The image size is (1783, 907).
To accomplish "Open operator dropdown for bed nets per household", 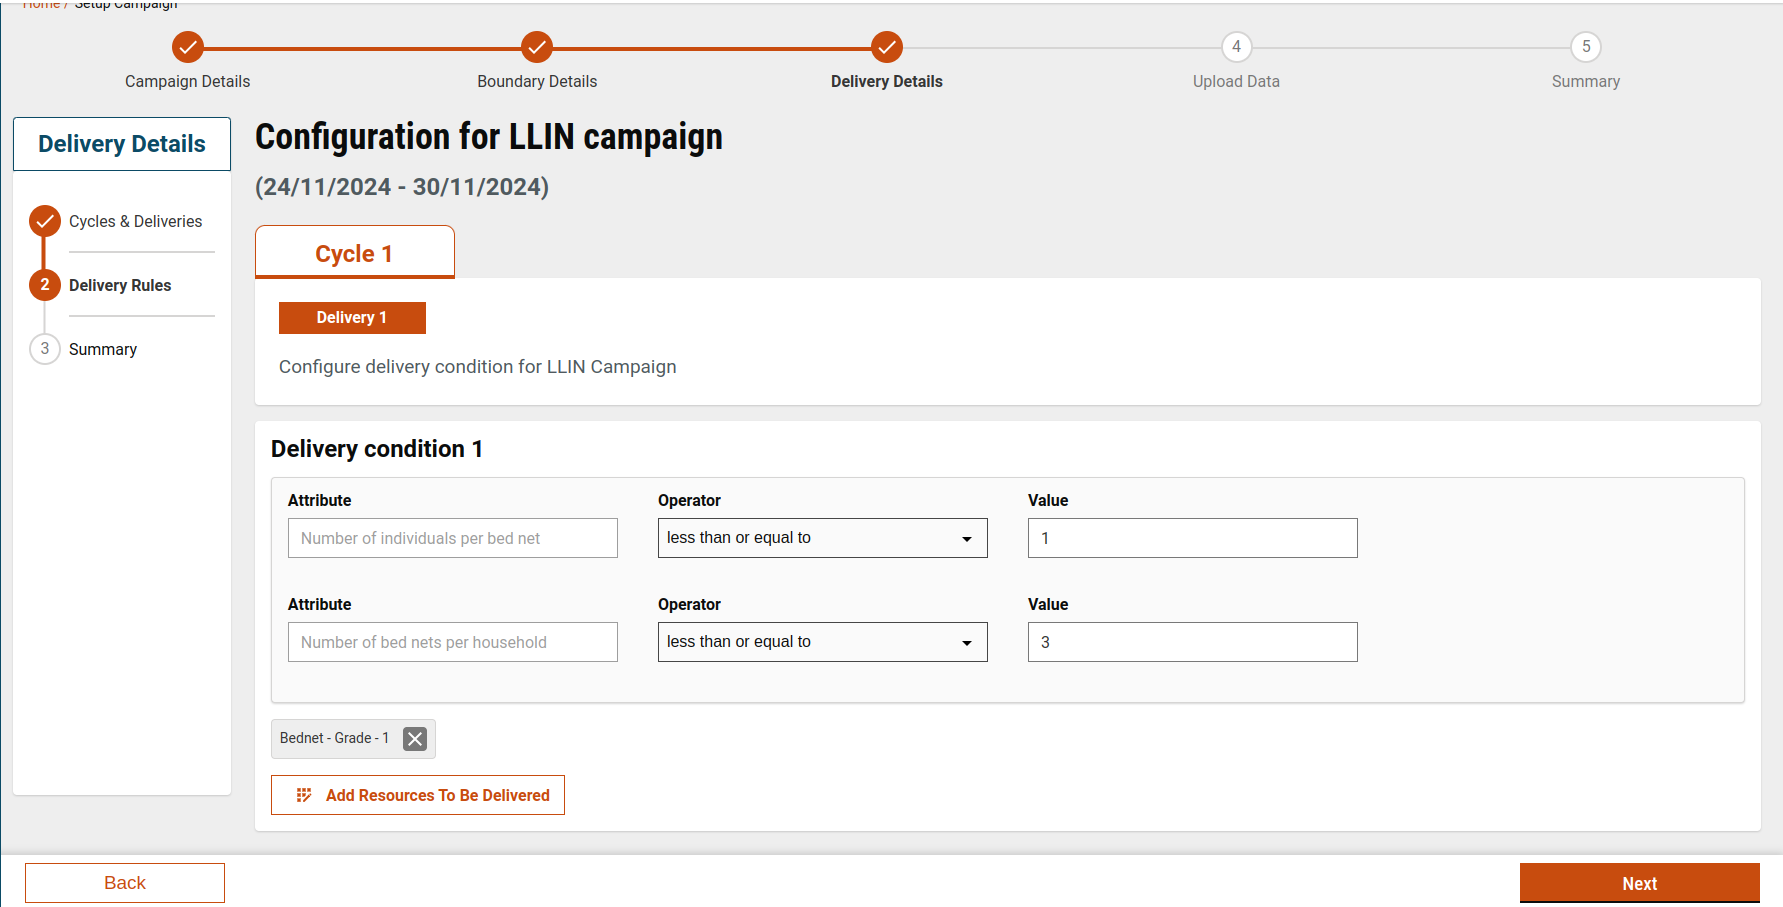I will [822, 642].
